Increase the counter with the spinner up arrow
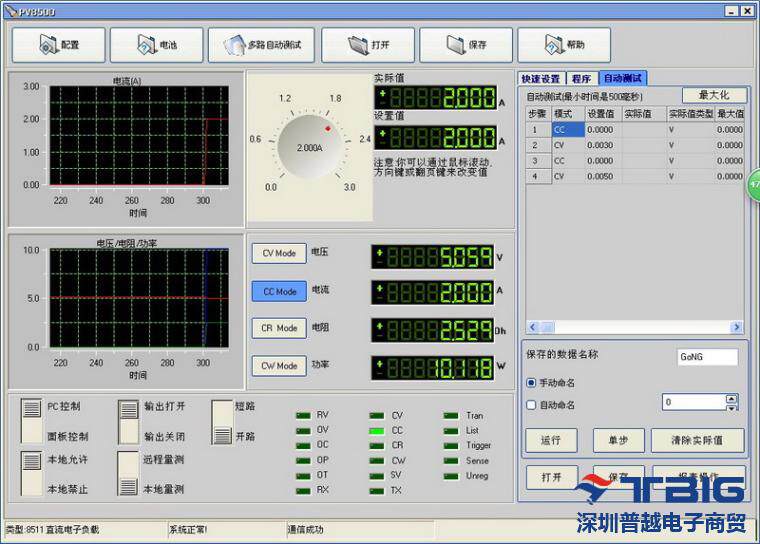The image size is (760, 544). (731, 397)
